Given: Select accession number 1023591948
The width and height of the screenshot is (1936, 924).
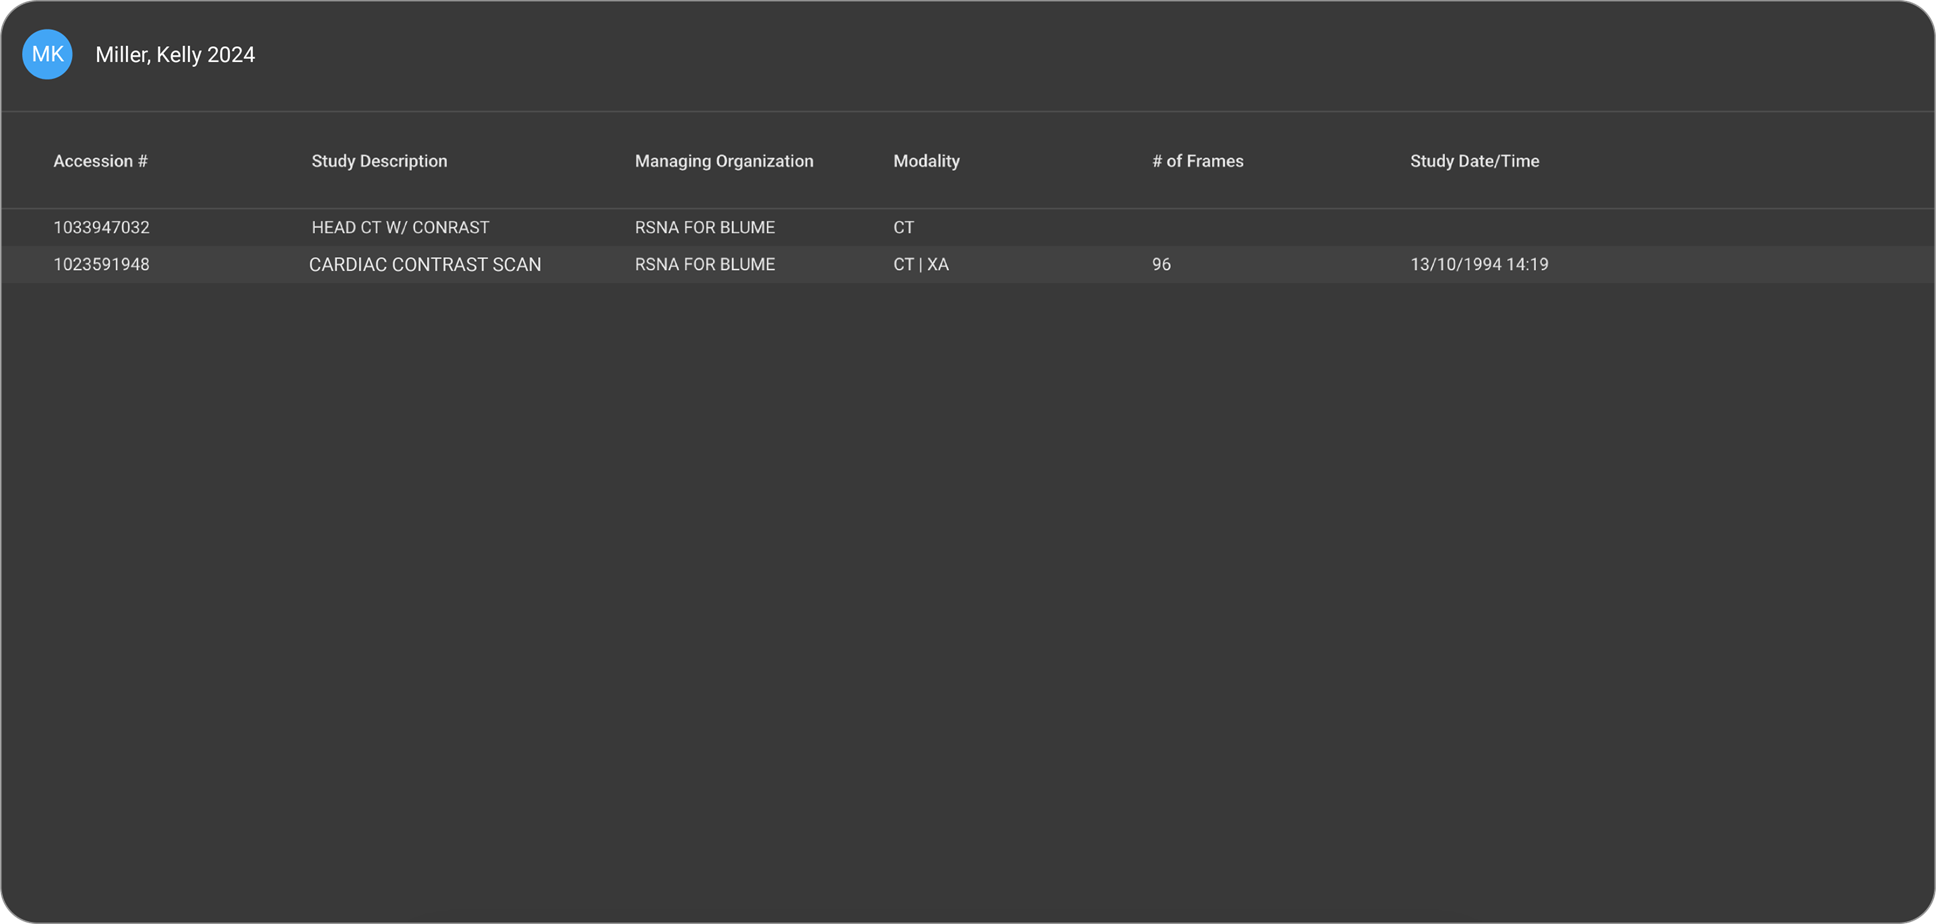Looking at the screenshot, I should tap(101, 265).
